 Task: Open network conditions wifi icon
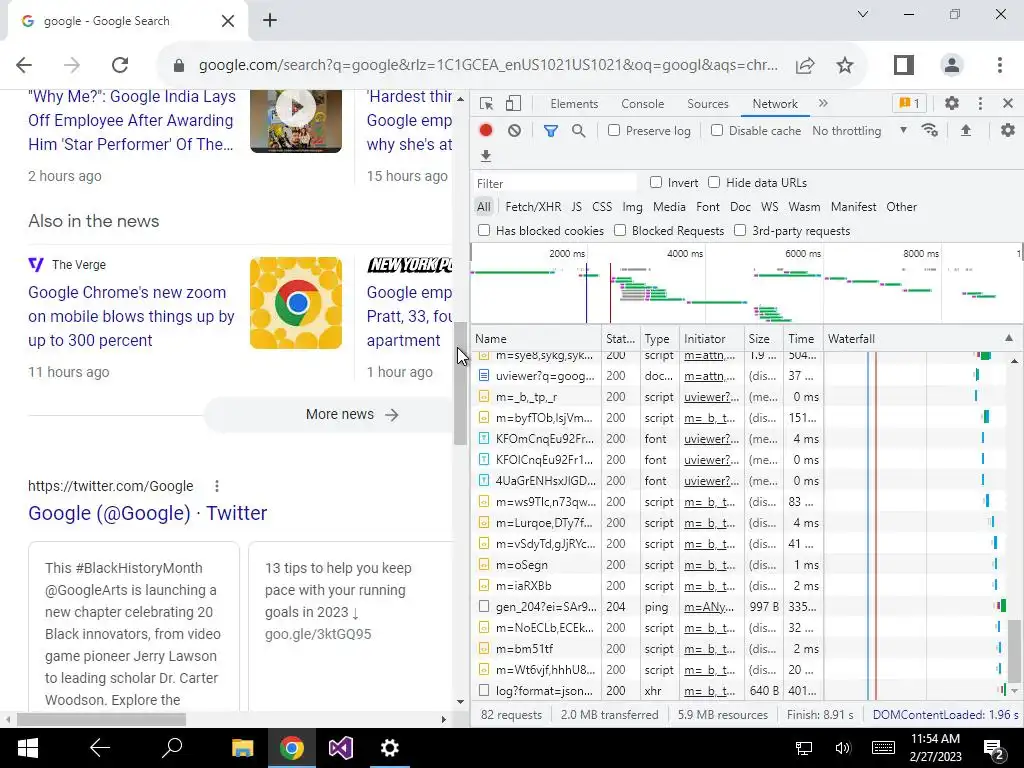coord(930,130)
